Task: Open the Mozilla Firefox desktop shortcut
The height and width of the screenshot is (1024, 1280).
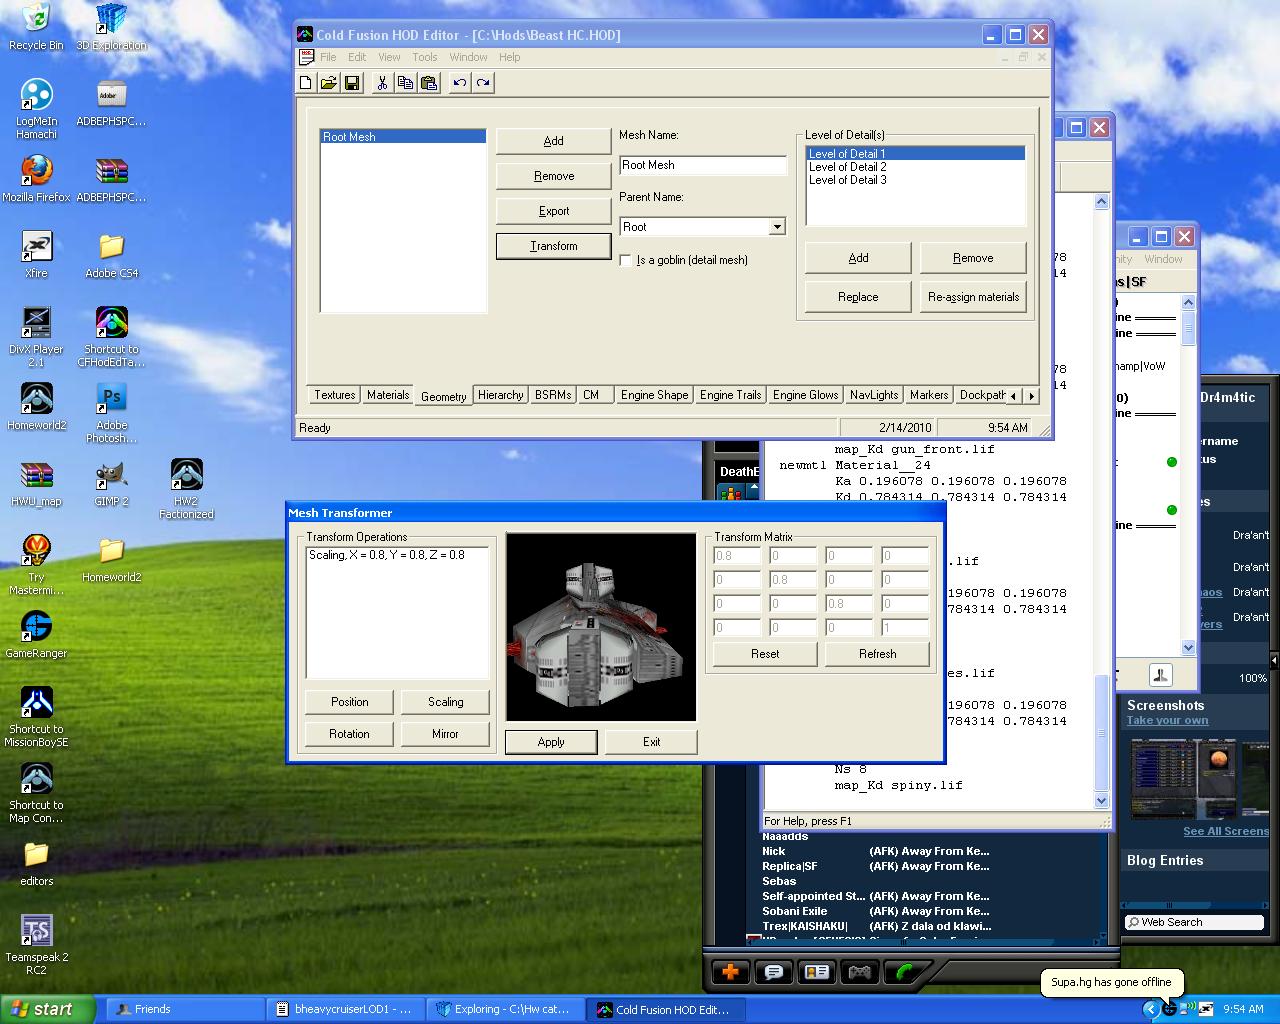Action: point(36,178)
